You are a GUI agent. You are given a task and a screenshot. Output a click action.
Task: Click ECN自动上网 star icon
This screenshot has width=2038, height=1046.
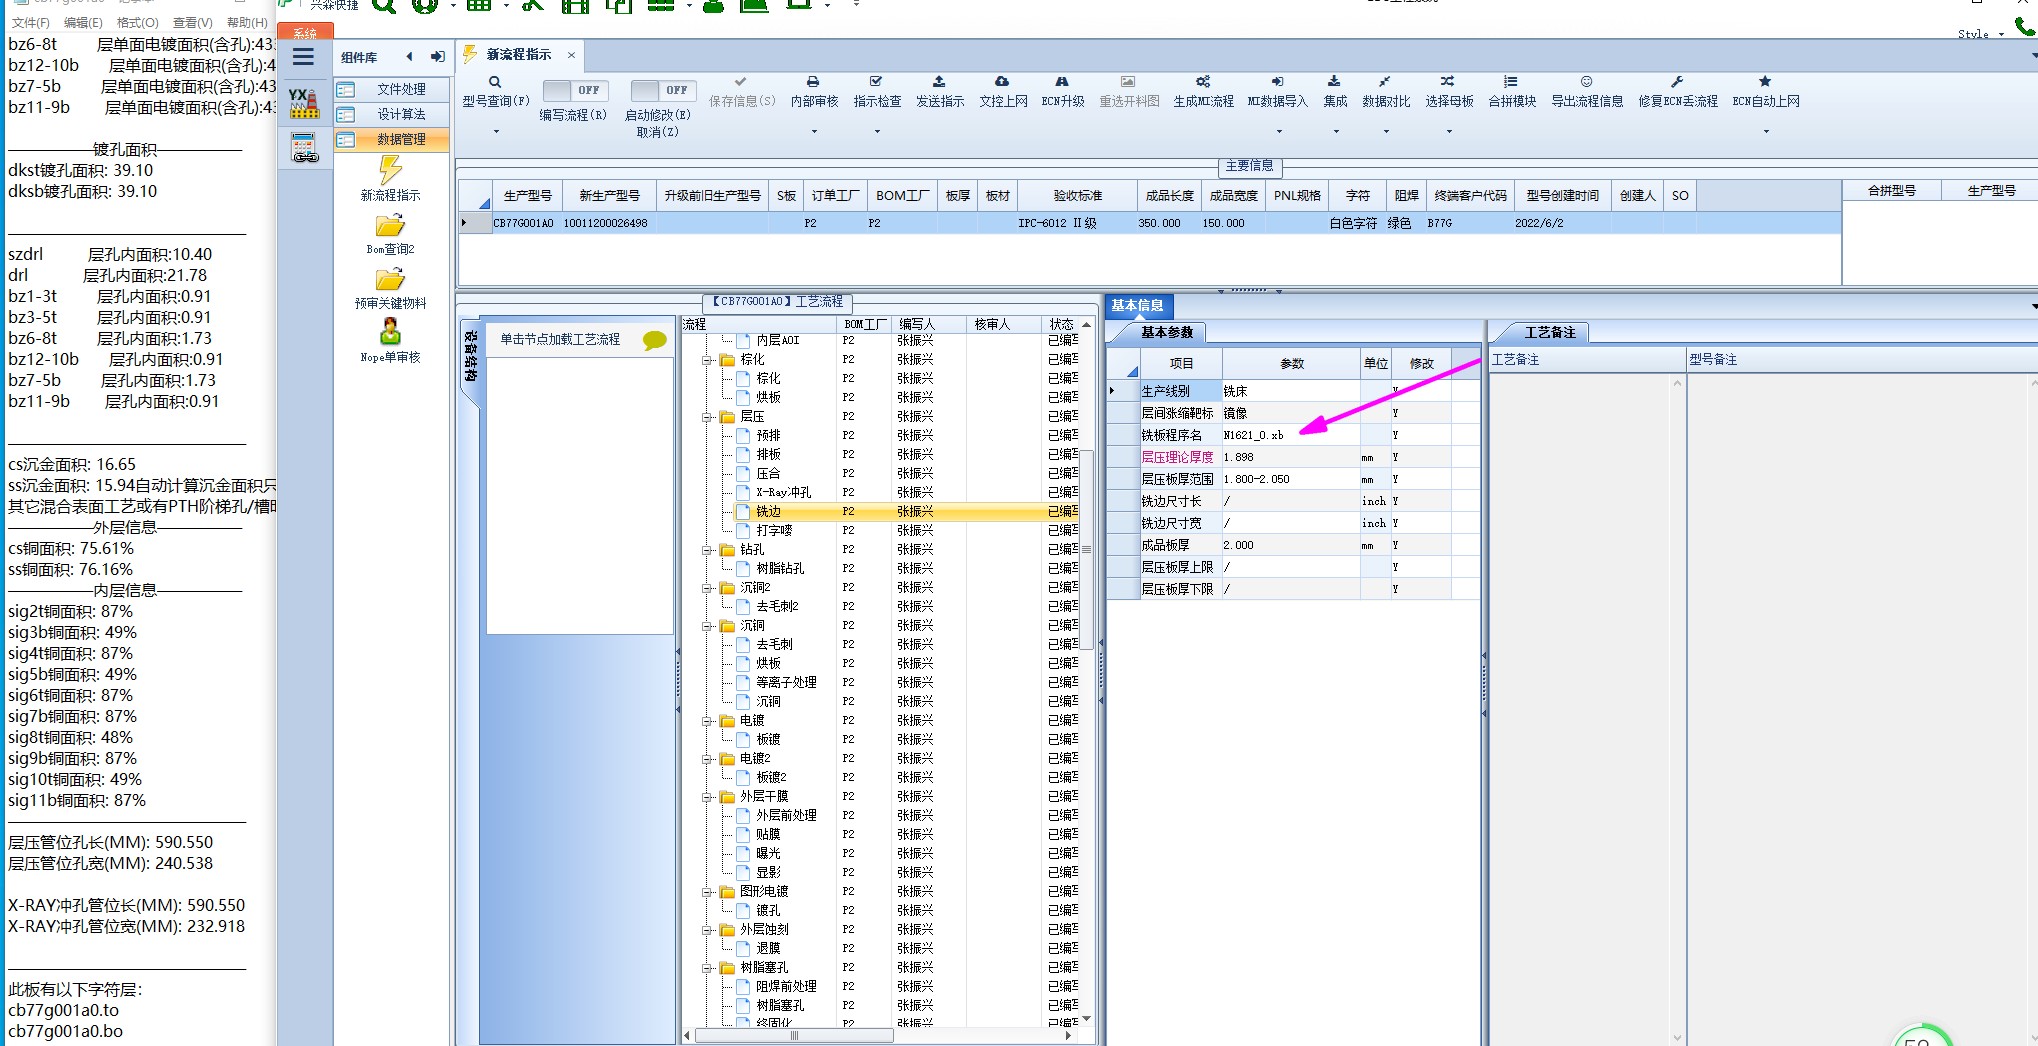pyautogui.click(x=1765, y=82)
